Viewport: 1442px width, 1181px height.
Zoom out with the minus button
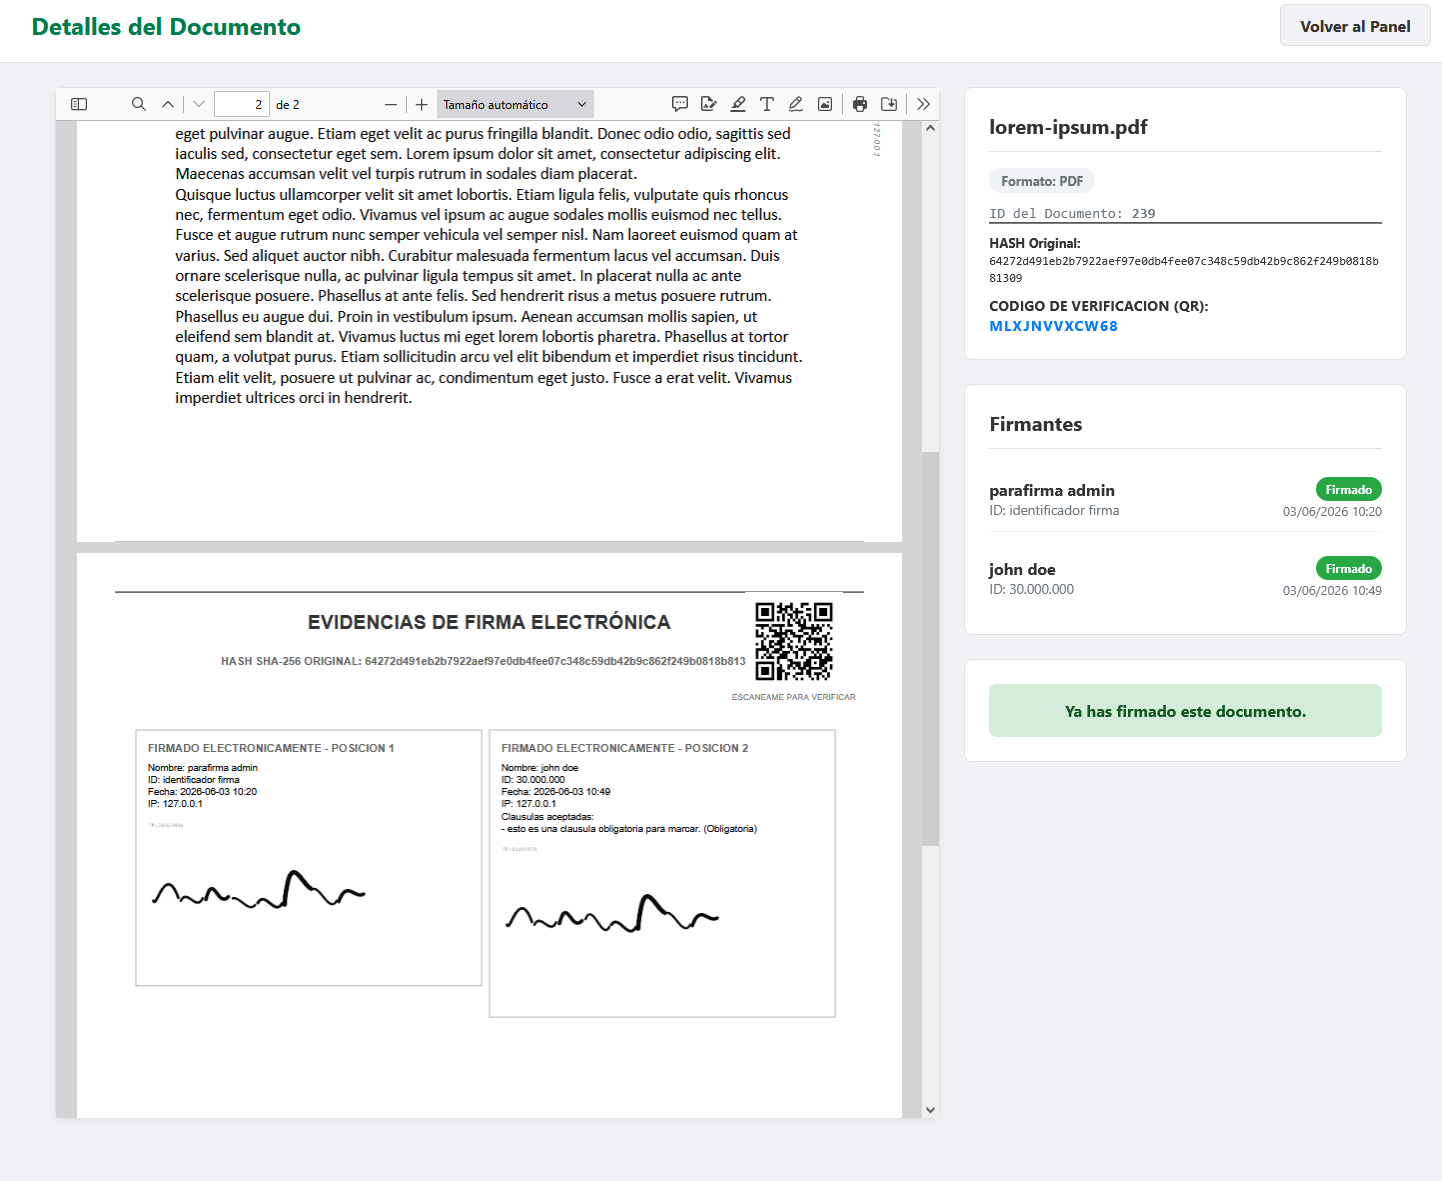click(391, 104)
